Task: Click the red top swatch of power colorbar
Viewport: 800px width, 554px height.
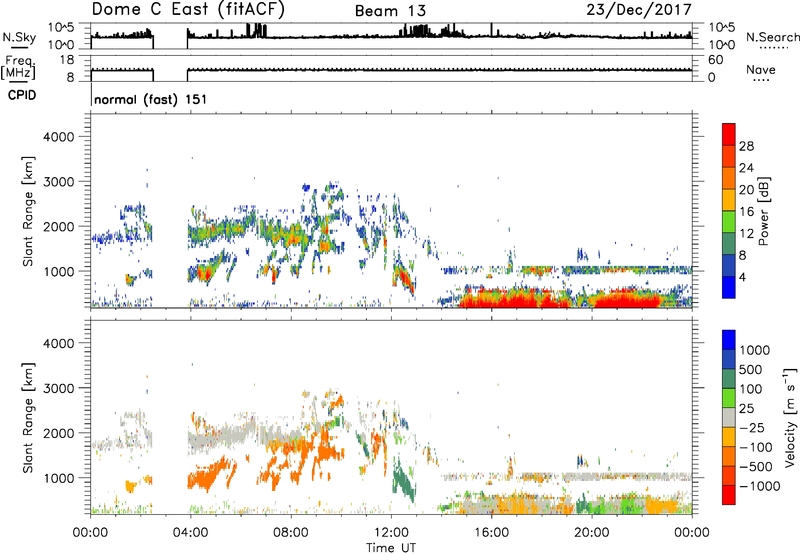Action: pyautogui.click(x=729, y=134)
